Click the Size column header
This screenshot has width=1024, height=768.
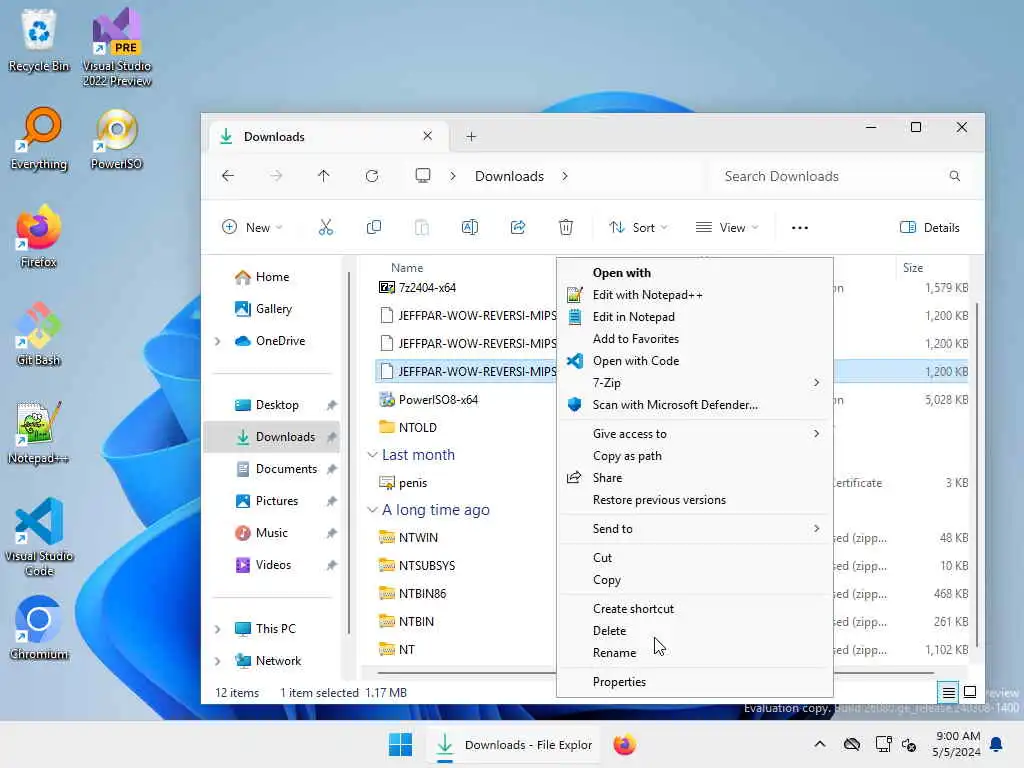[x=913, y=268]
